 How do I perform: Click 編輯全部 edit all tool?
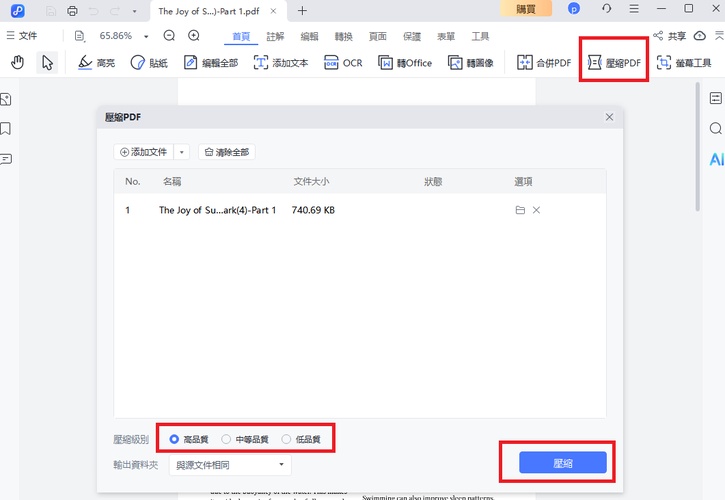click(211, 62)
